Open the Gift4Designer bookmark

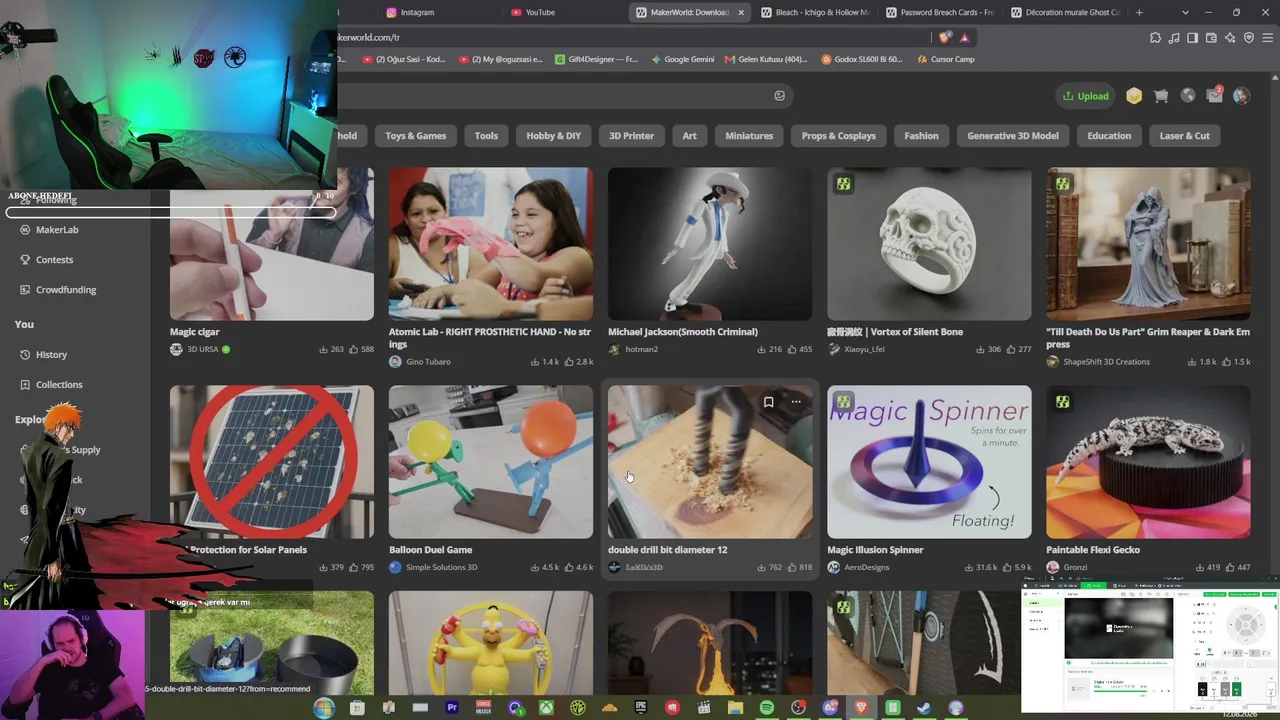596,59
